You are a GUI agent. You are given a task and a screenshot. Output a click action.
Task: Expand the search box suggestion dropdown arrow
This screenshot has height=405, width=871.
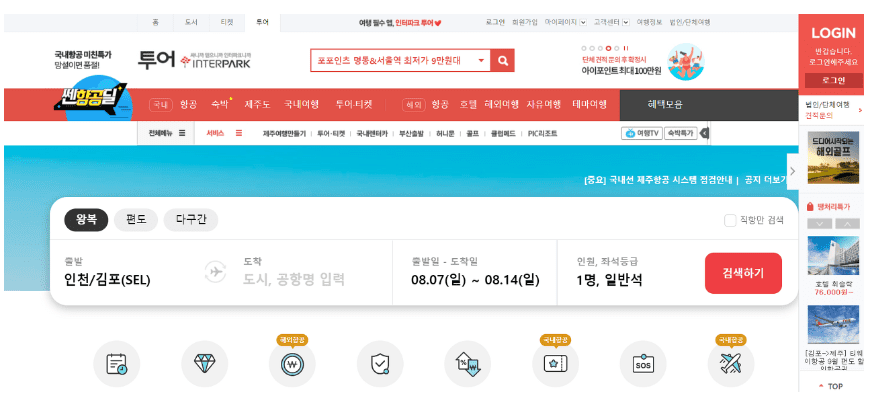(481, 61)
